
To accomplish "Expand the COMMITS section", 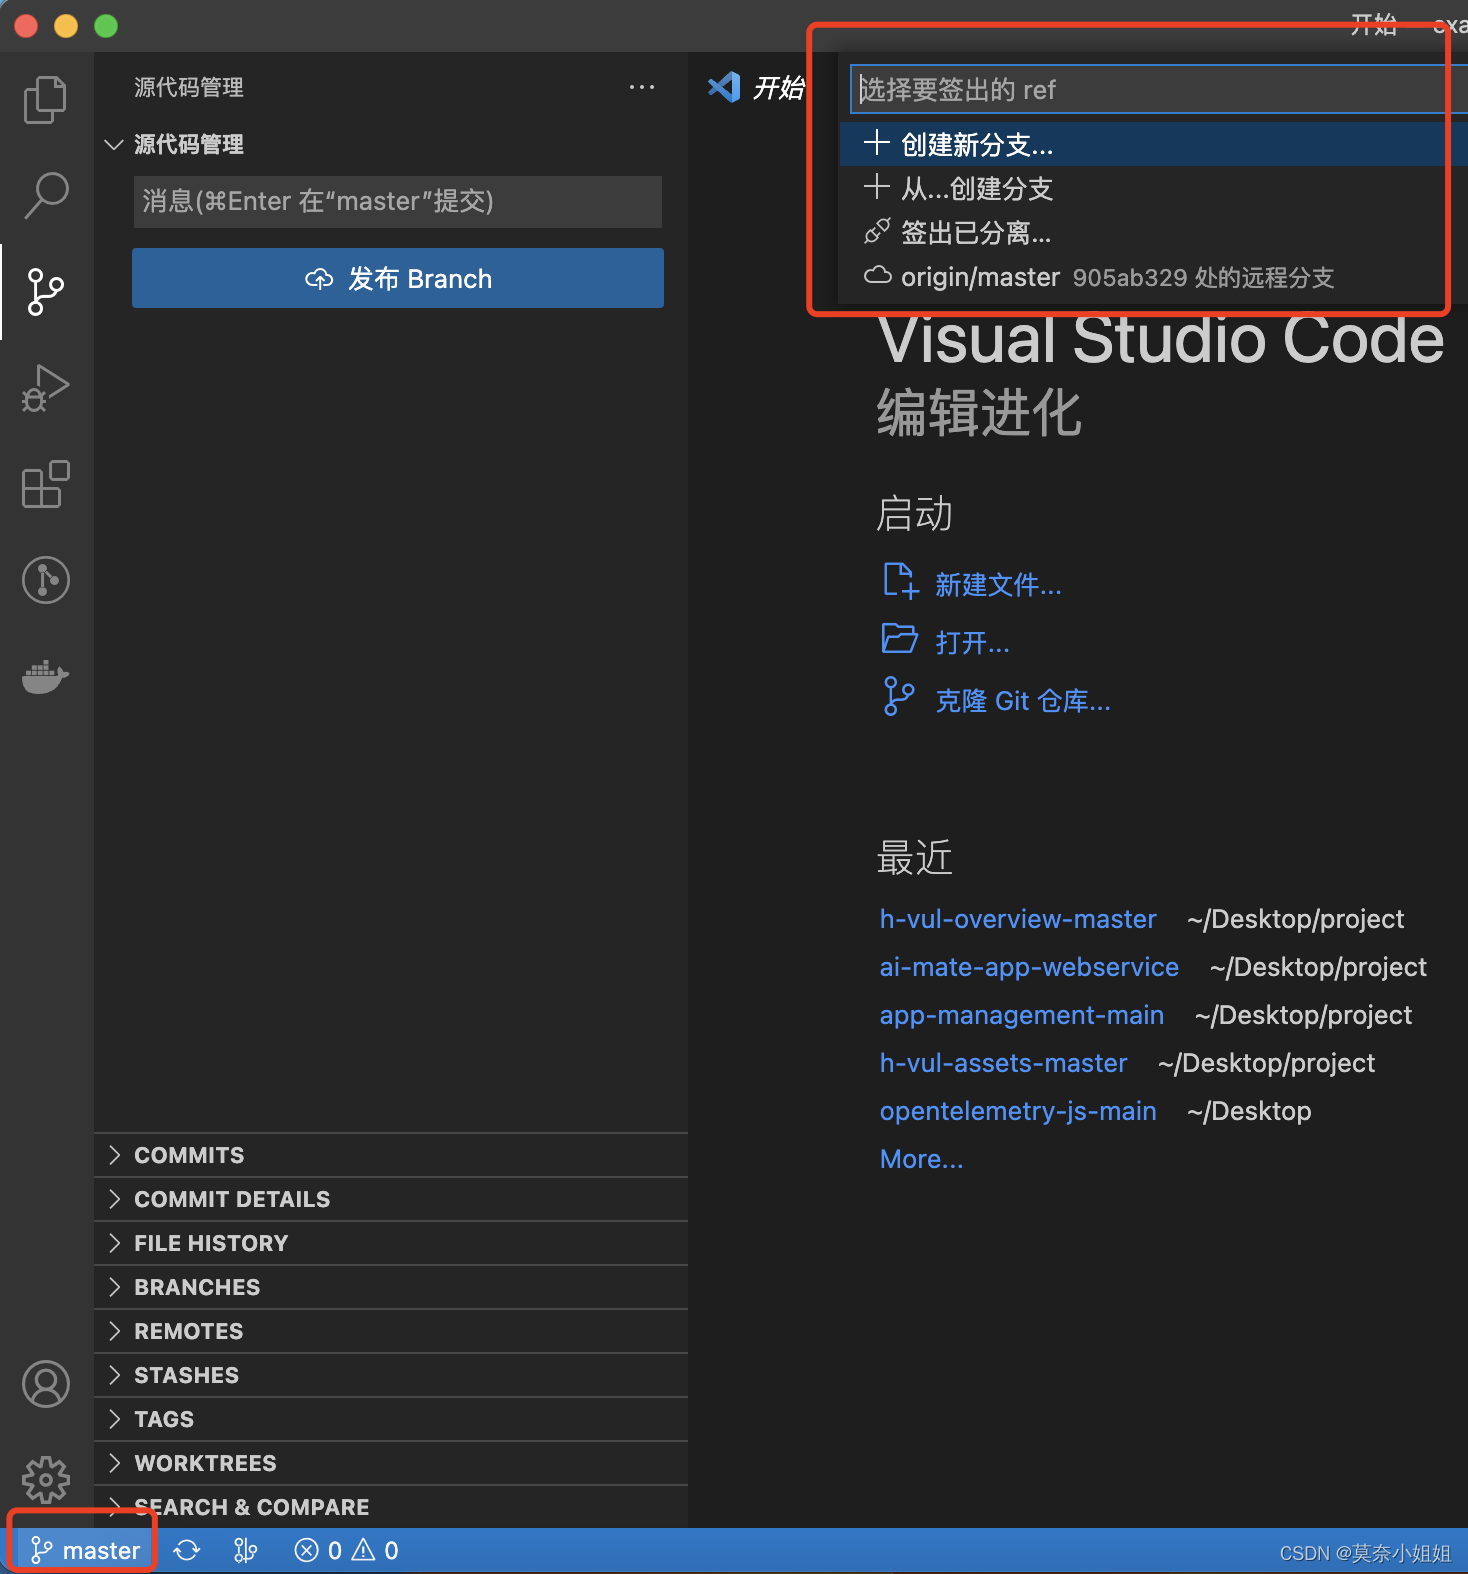I will [391, 1155].
